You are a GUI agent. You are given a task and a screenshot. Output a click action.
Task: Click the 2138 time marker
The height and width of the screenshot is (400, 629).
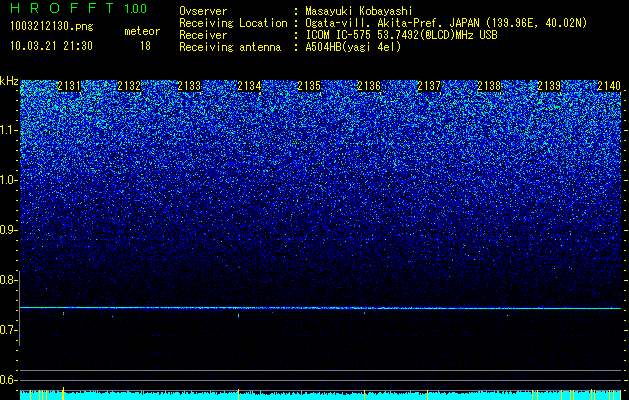489,86
